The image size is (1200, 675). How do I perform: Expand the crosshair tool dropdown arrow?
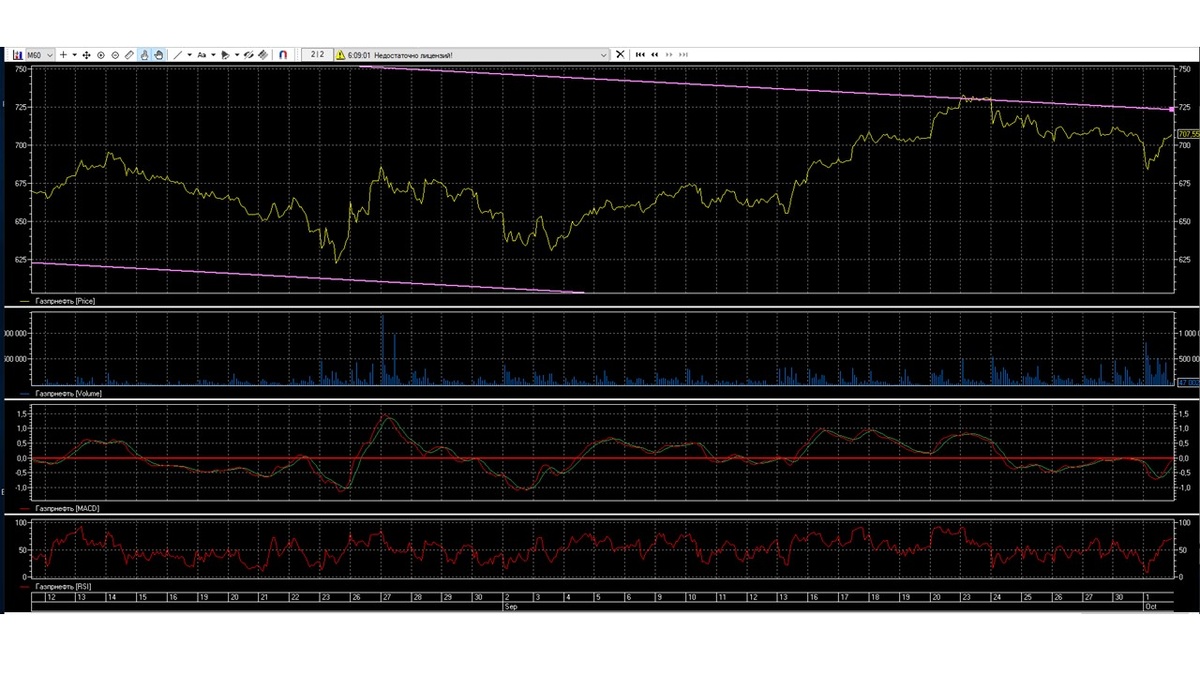[75, 55]
